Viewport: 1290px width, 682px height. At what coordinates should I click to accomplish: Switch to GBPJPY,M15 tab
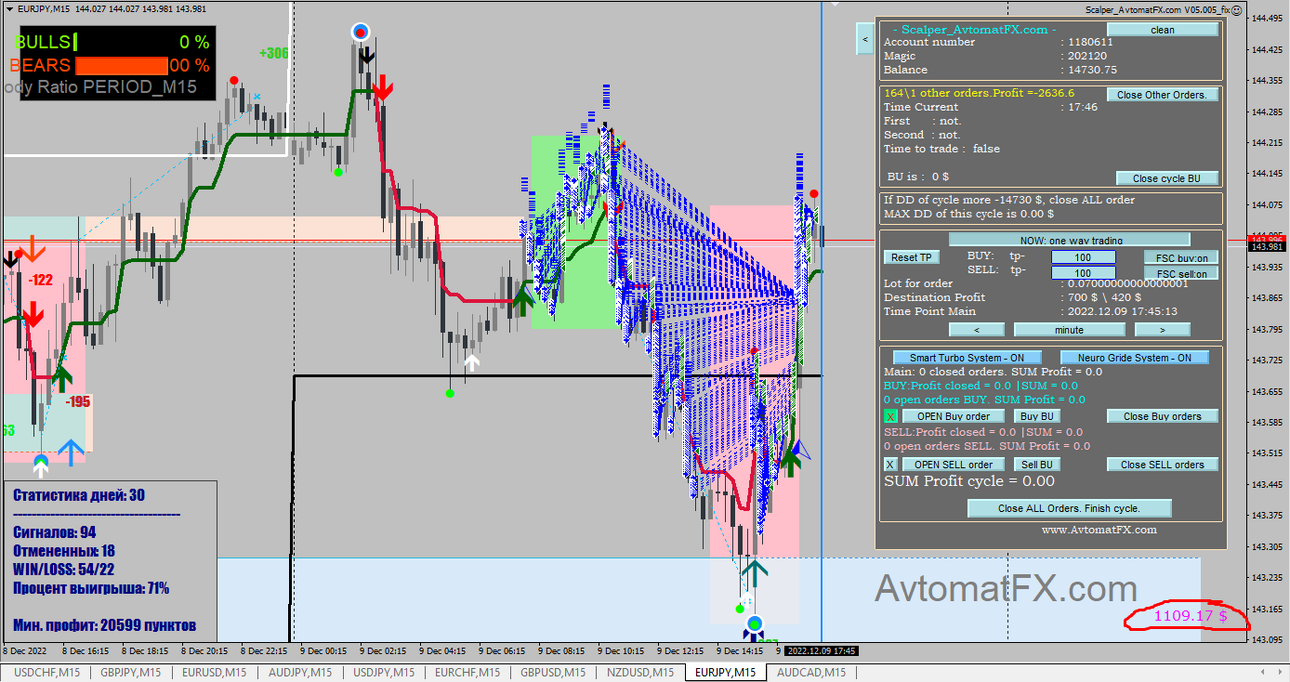[x=130, y=673]
